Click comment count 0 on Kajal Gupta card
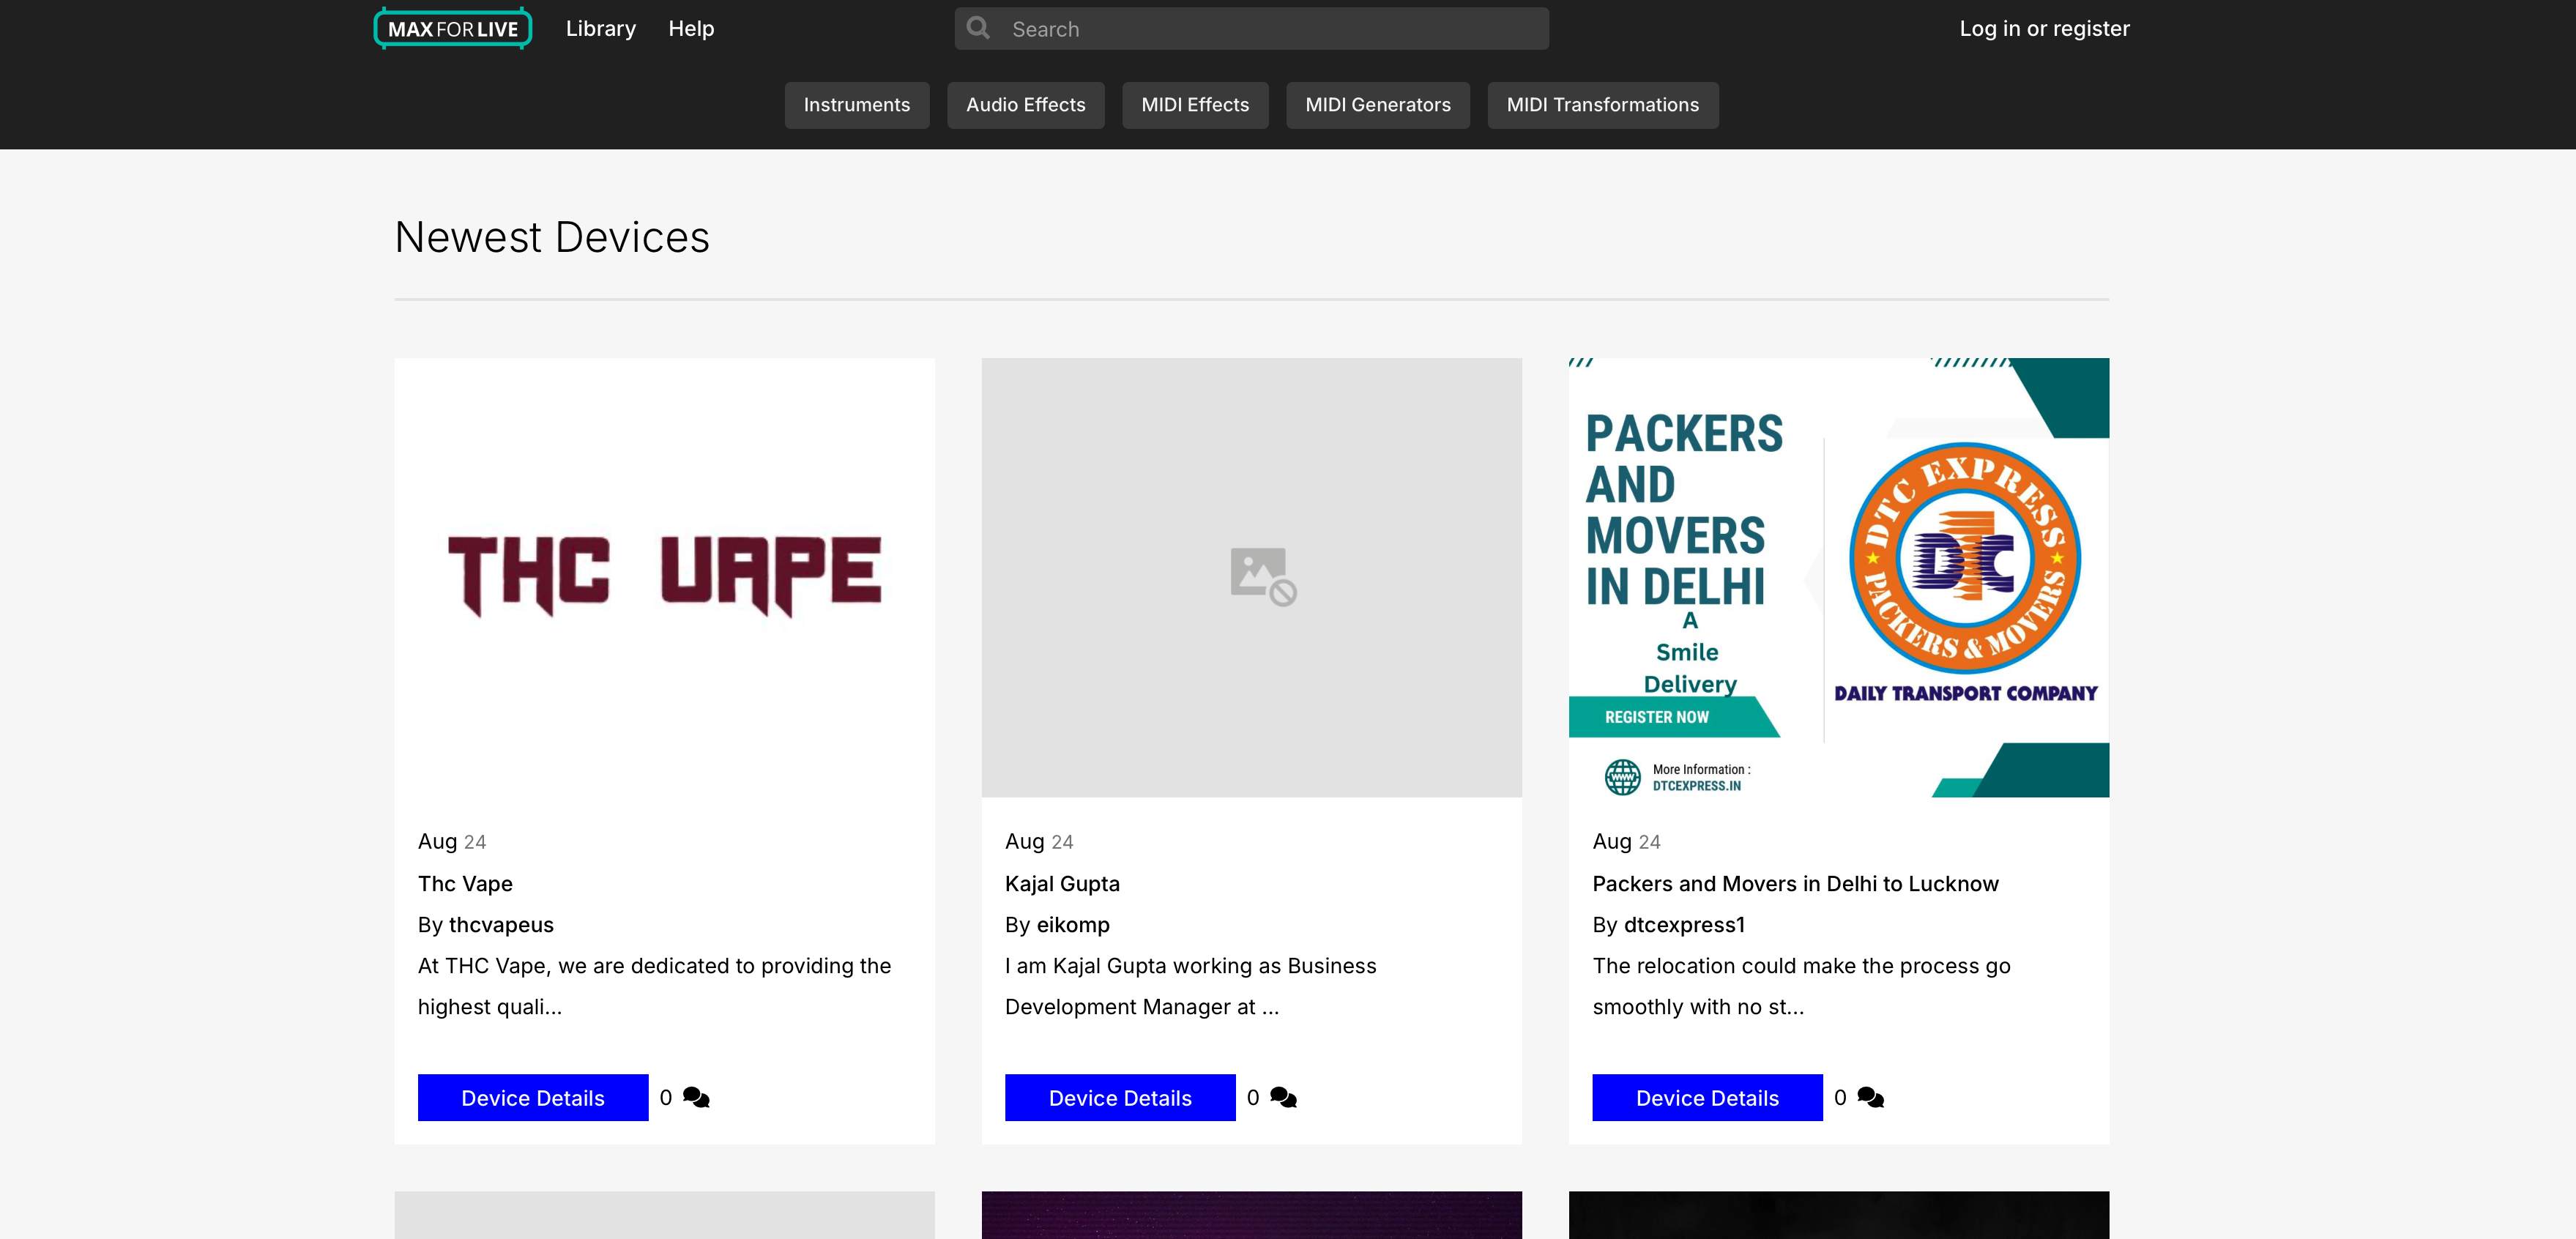Image resolution: width=2576 pixels, height=1239 pixels. click(1253, 1097)
